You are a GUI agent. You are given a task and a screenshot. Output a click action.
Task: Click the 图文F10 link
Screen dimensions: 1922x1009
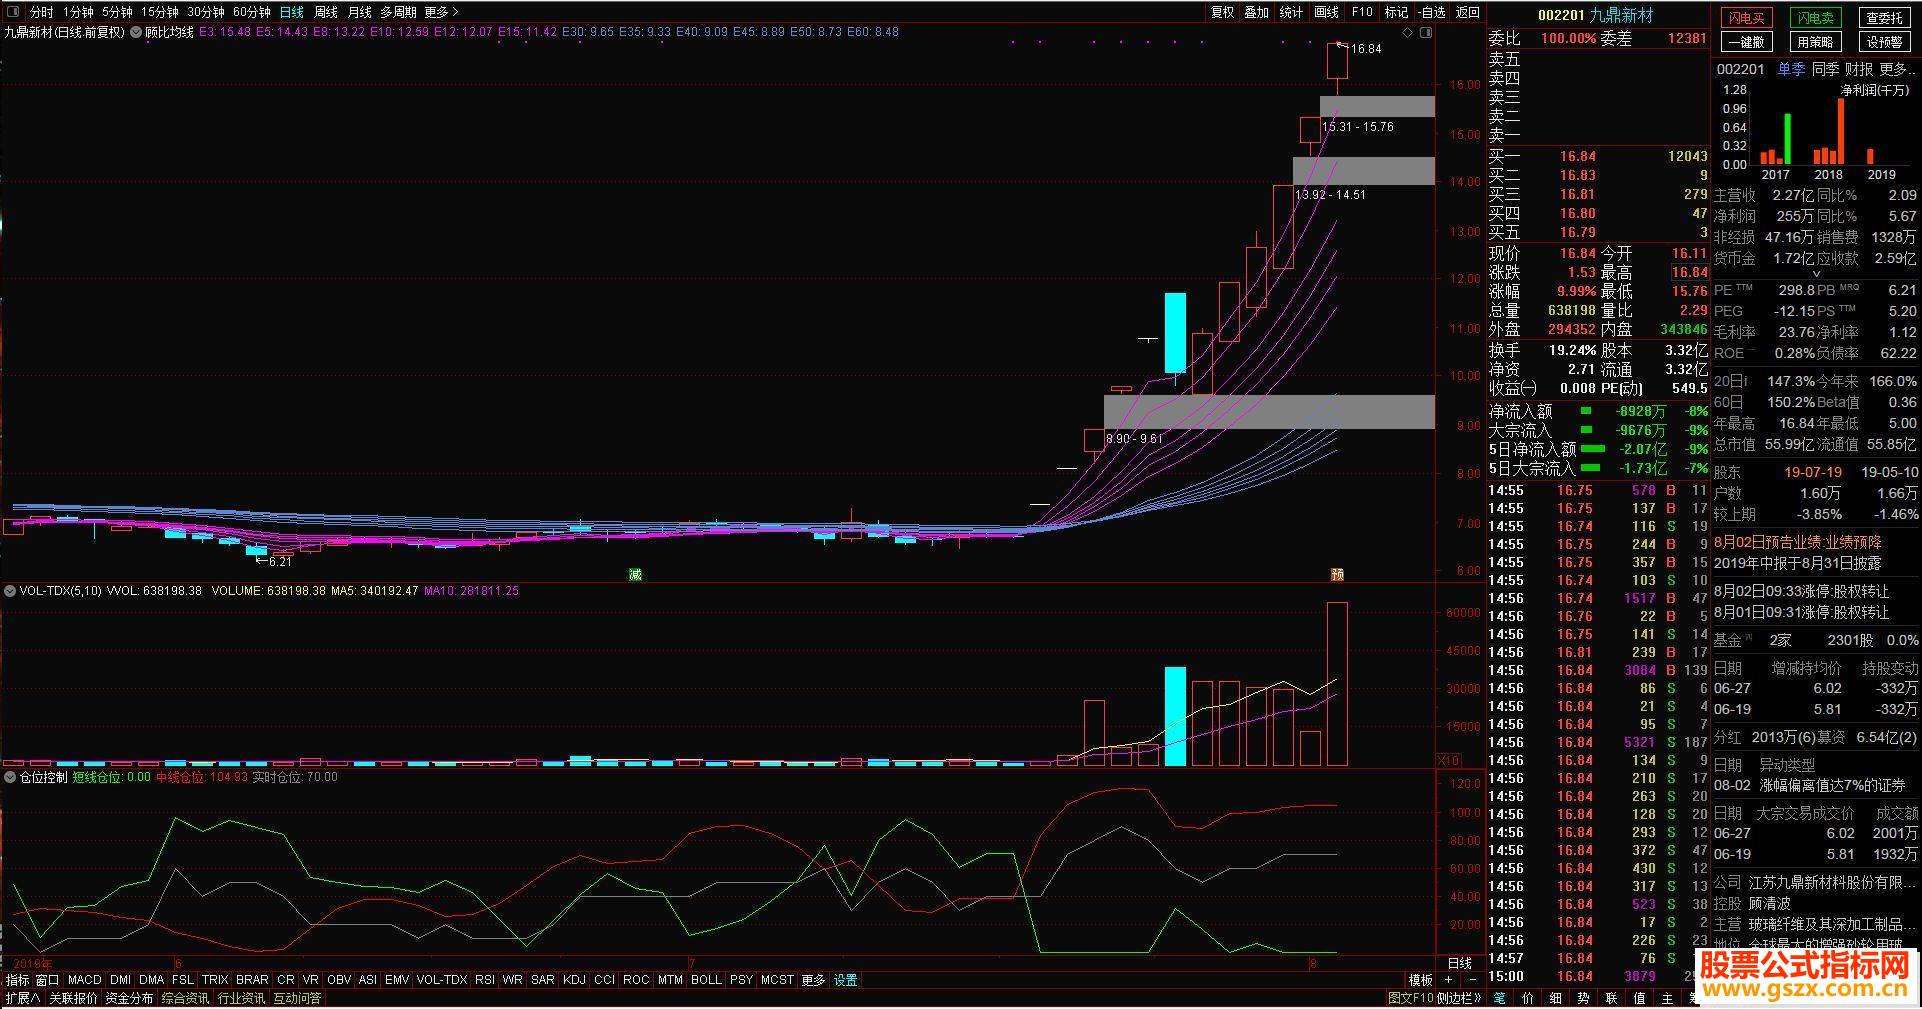(x=1411, y=998)
